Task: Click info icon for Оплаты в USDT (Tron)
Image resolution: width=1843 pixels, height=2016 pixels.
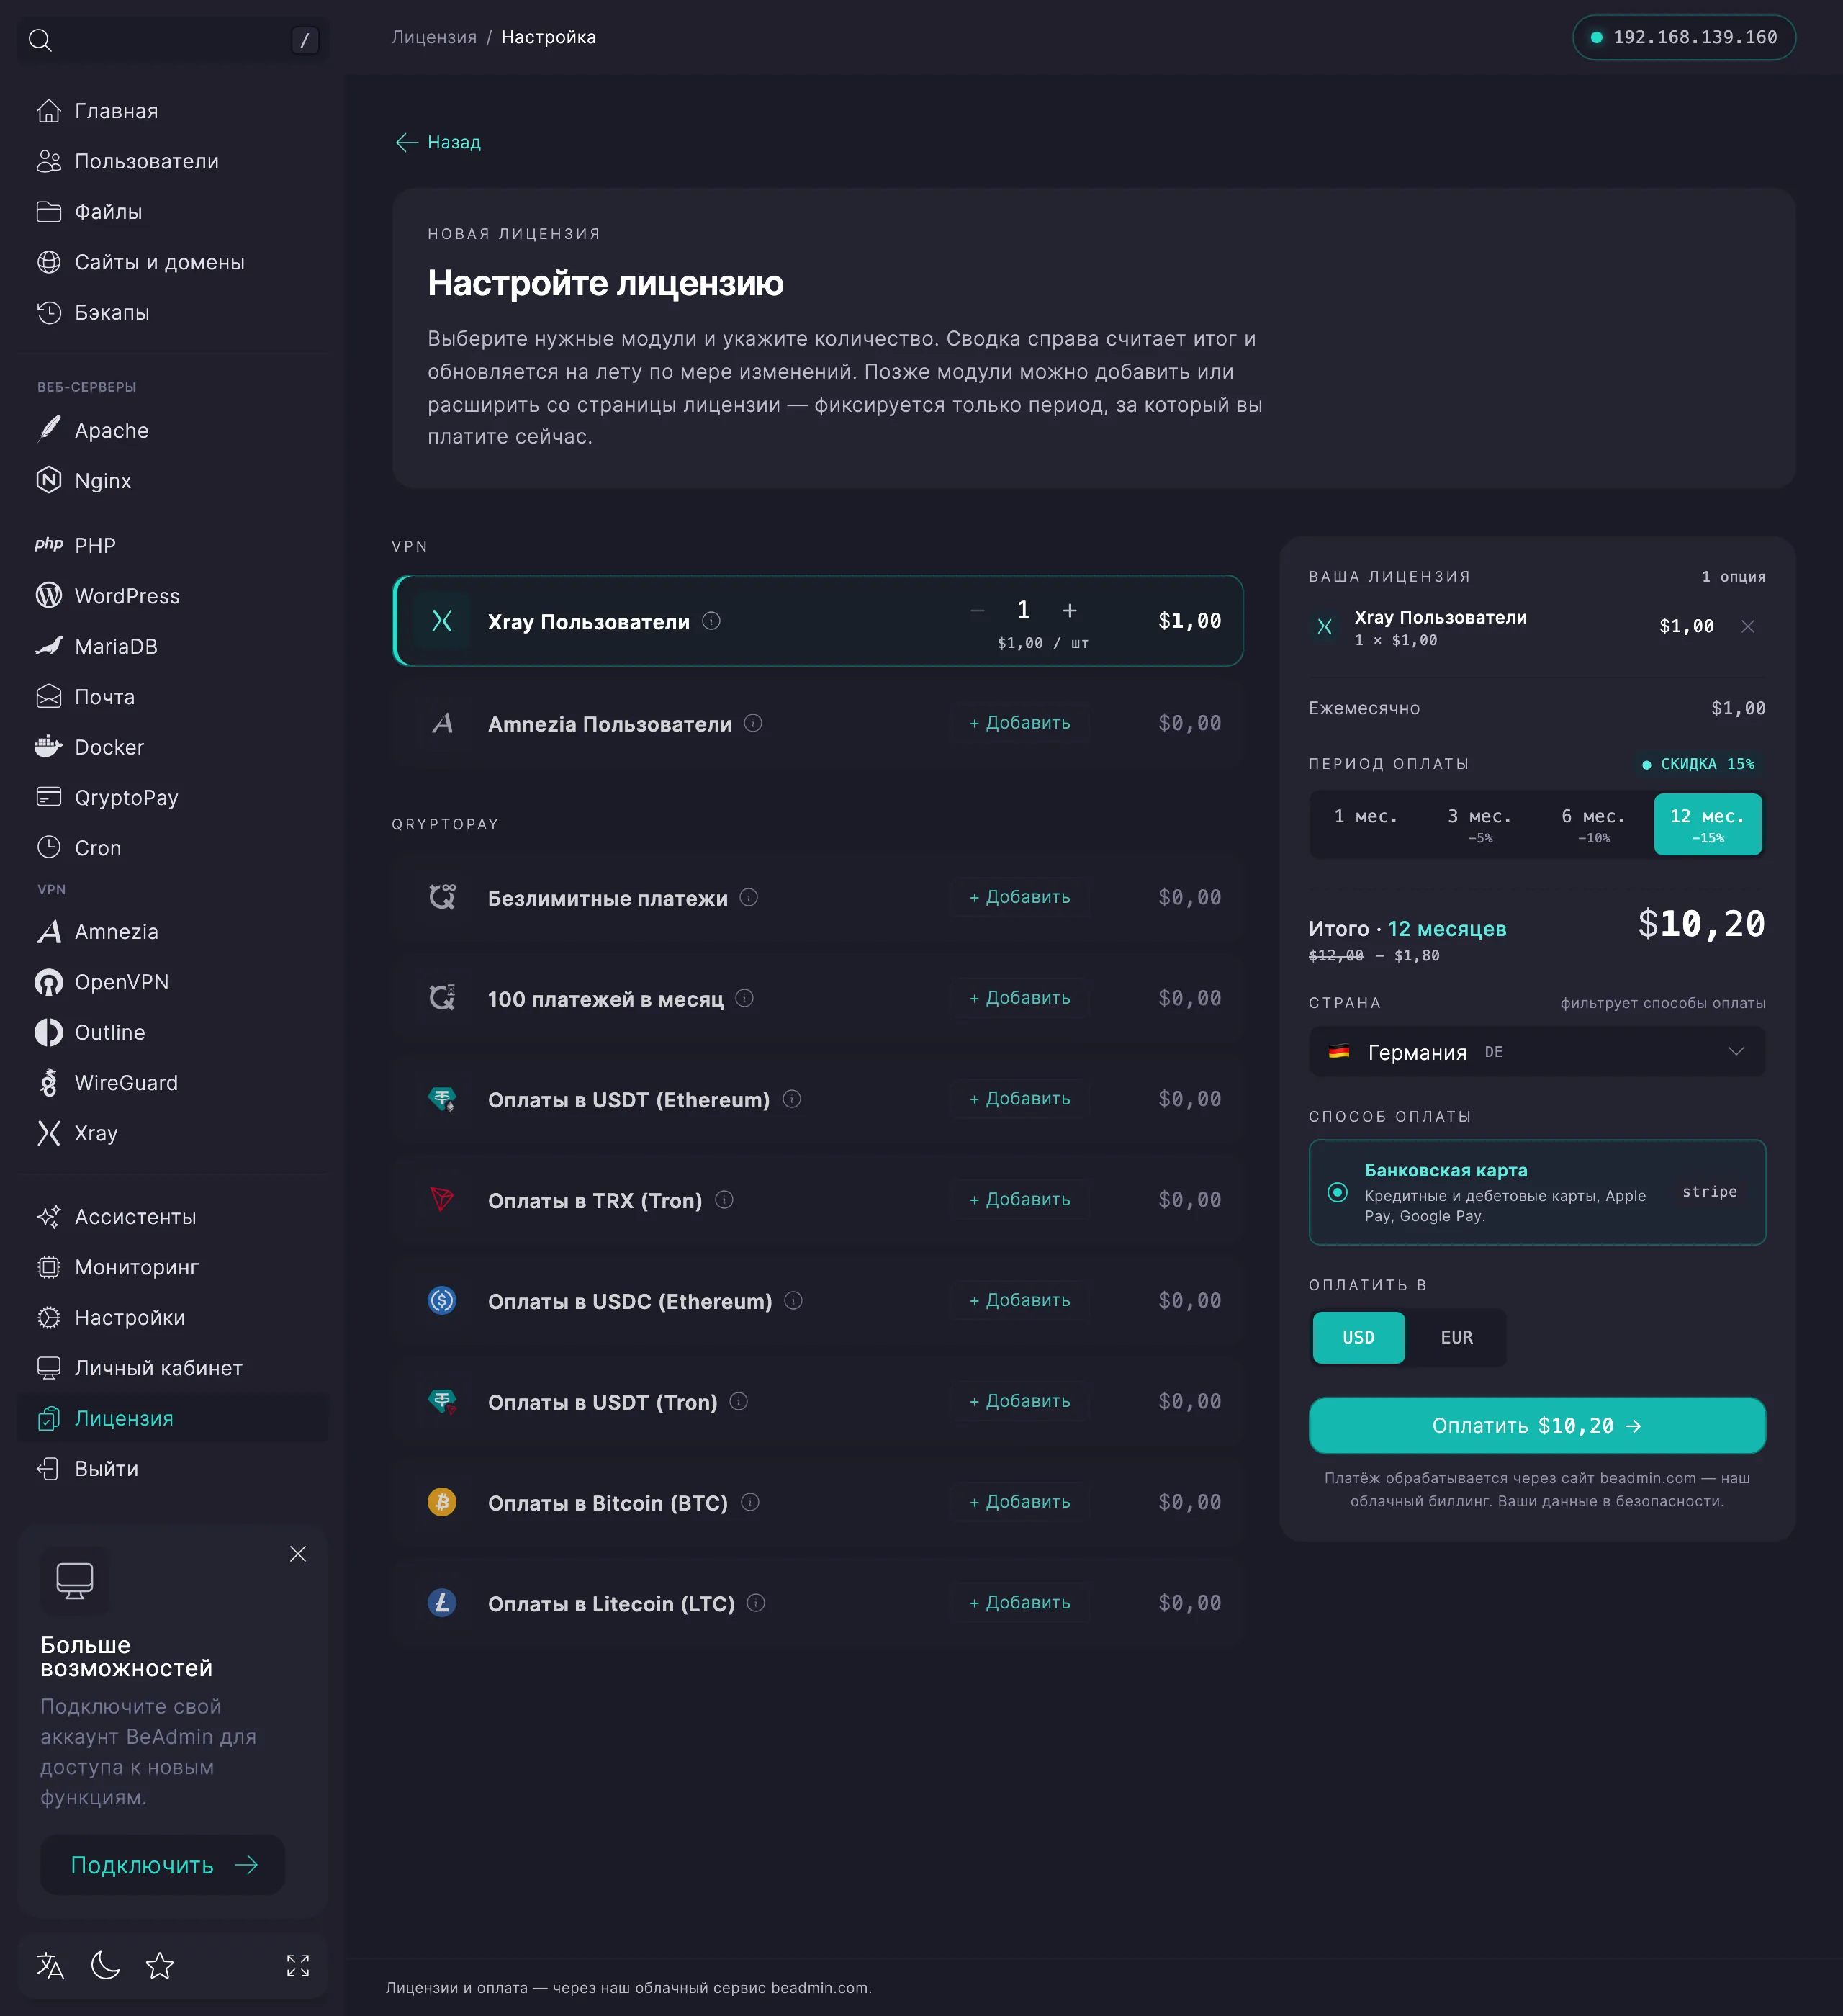Action: (739, 1401)
